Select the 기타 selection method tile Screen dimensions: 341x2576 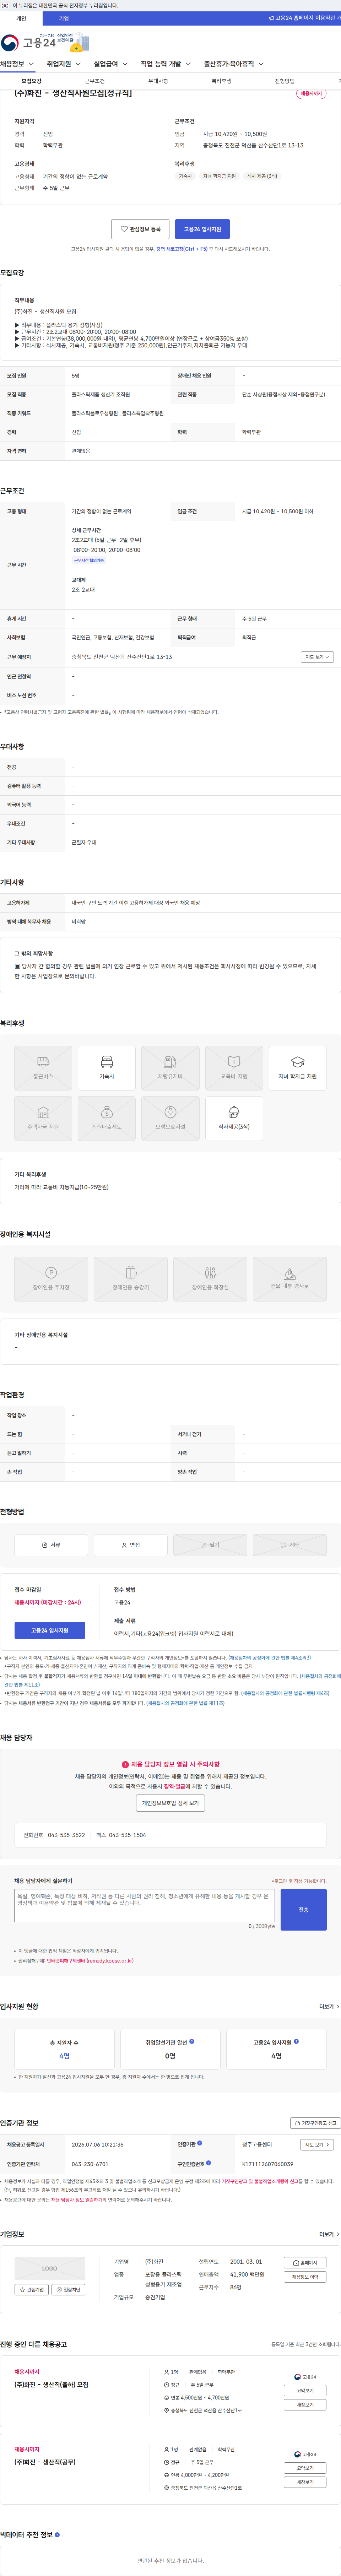pos(289,1545)
